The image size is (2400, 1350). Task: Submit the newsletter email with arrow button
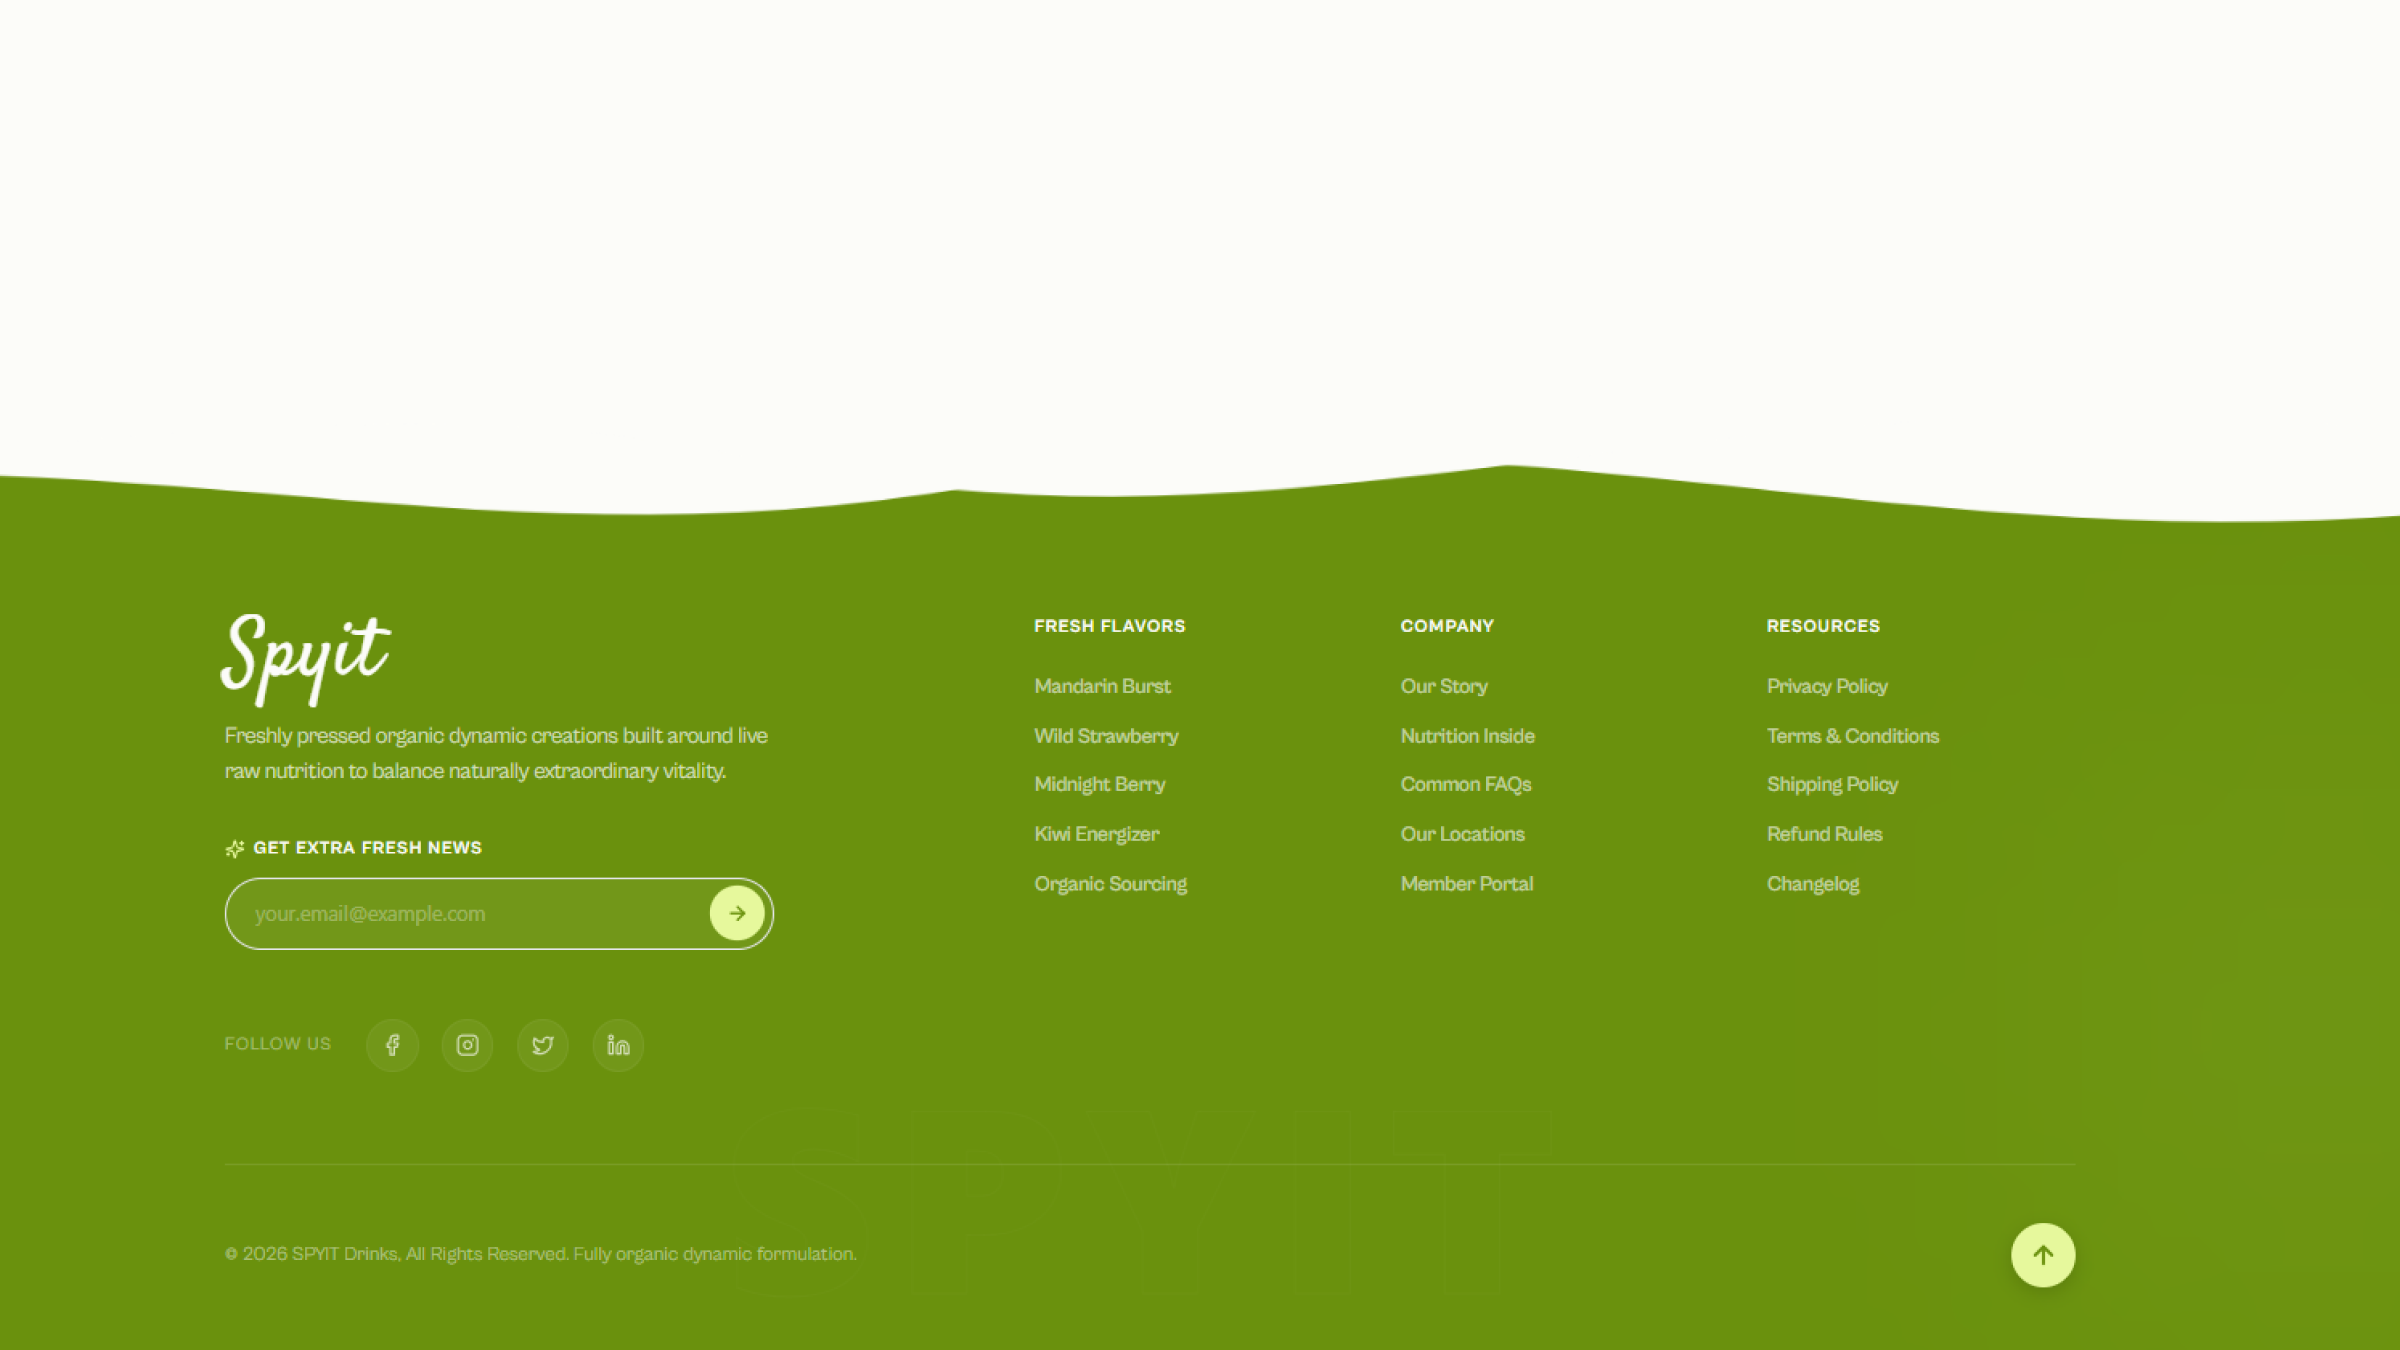[x=737, y=913]
